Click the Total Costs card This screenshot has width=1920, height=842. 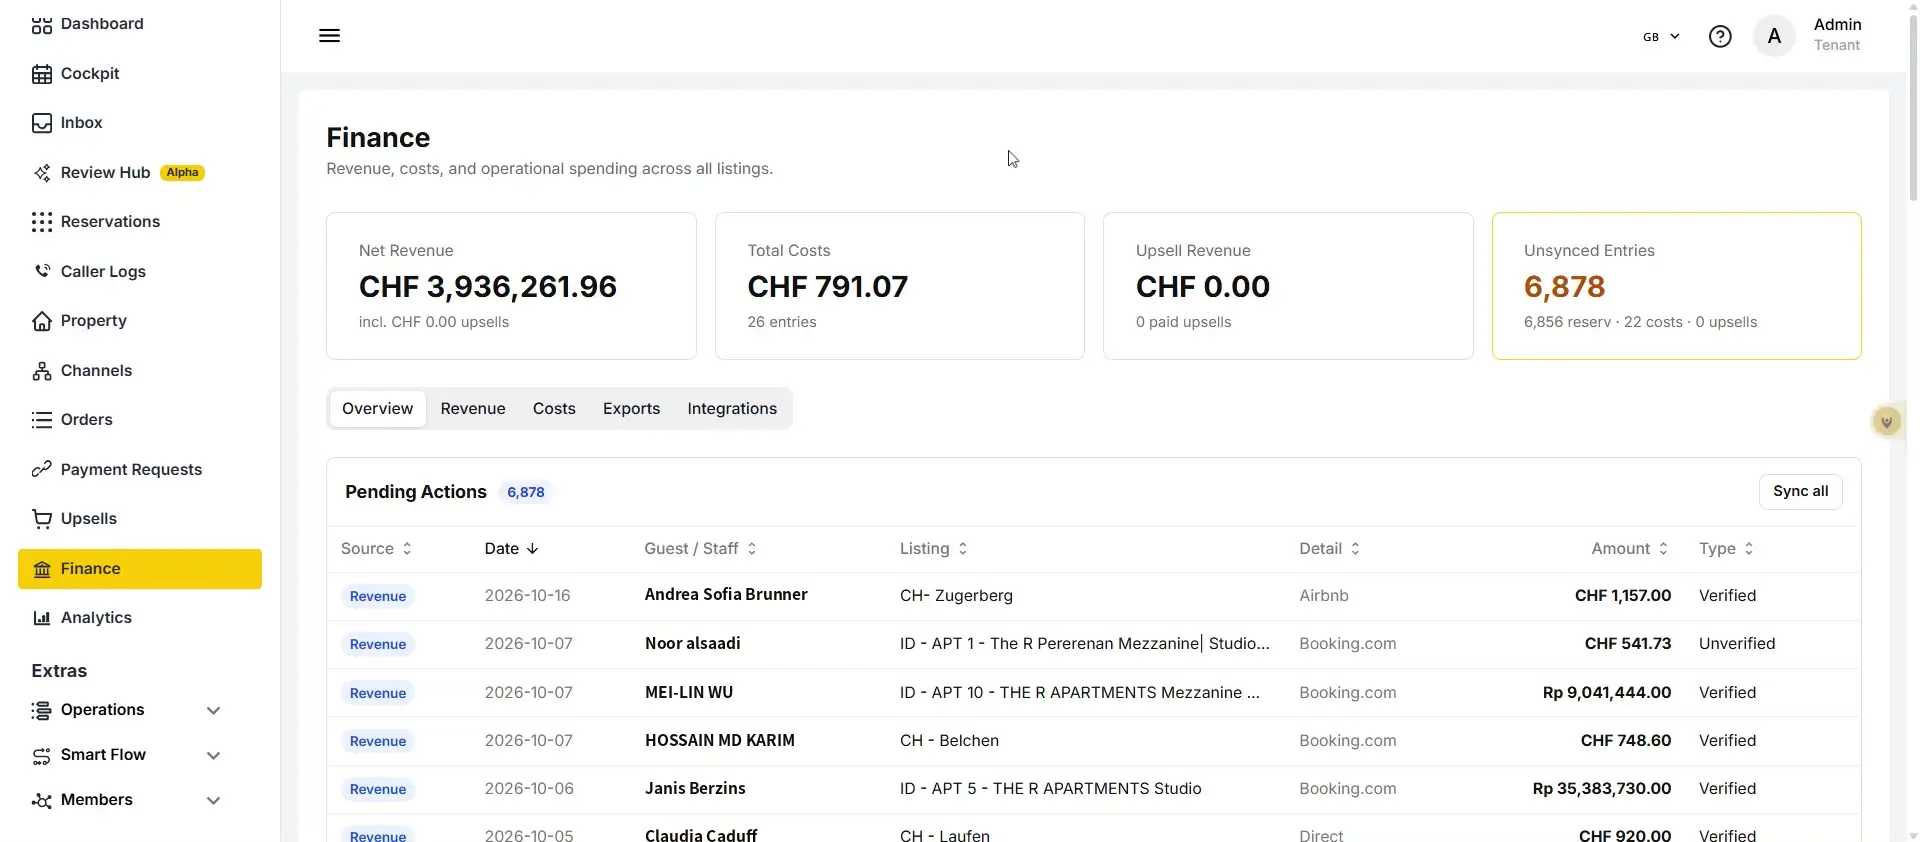pos(899,286)
